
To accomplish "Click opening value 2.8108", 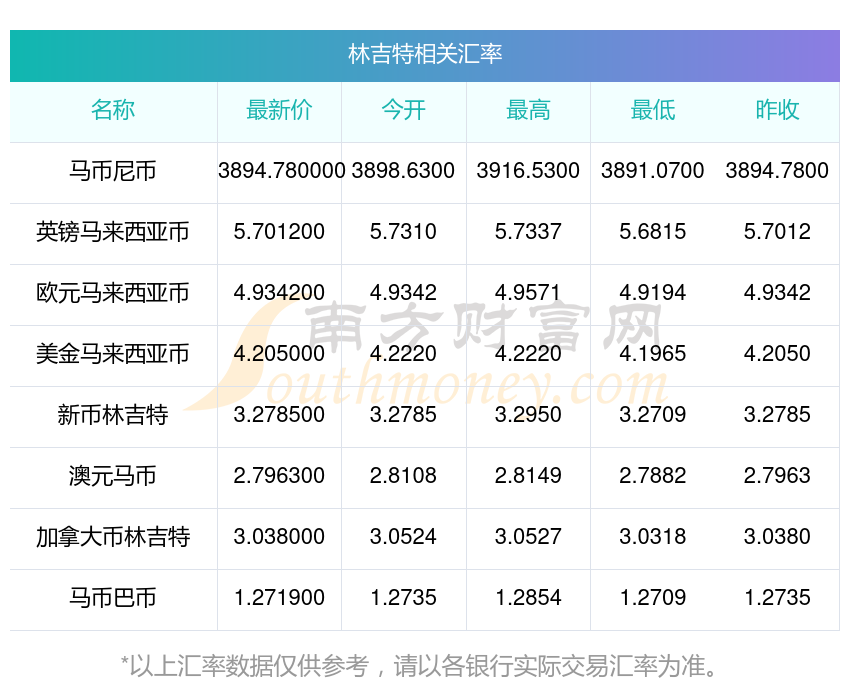I will coord(403,476).
